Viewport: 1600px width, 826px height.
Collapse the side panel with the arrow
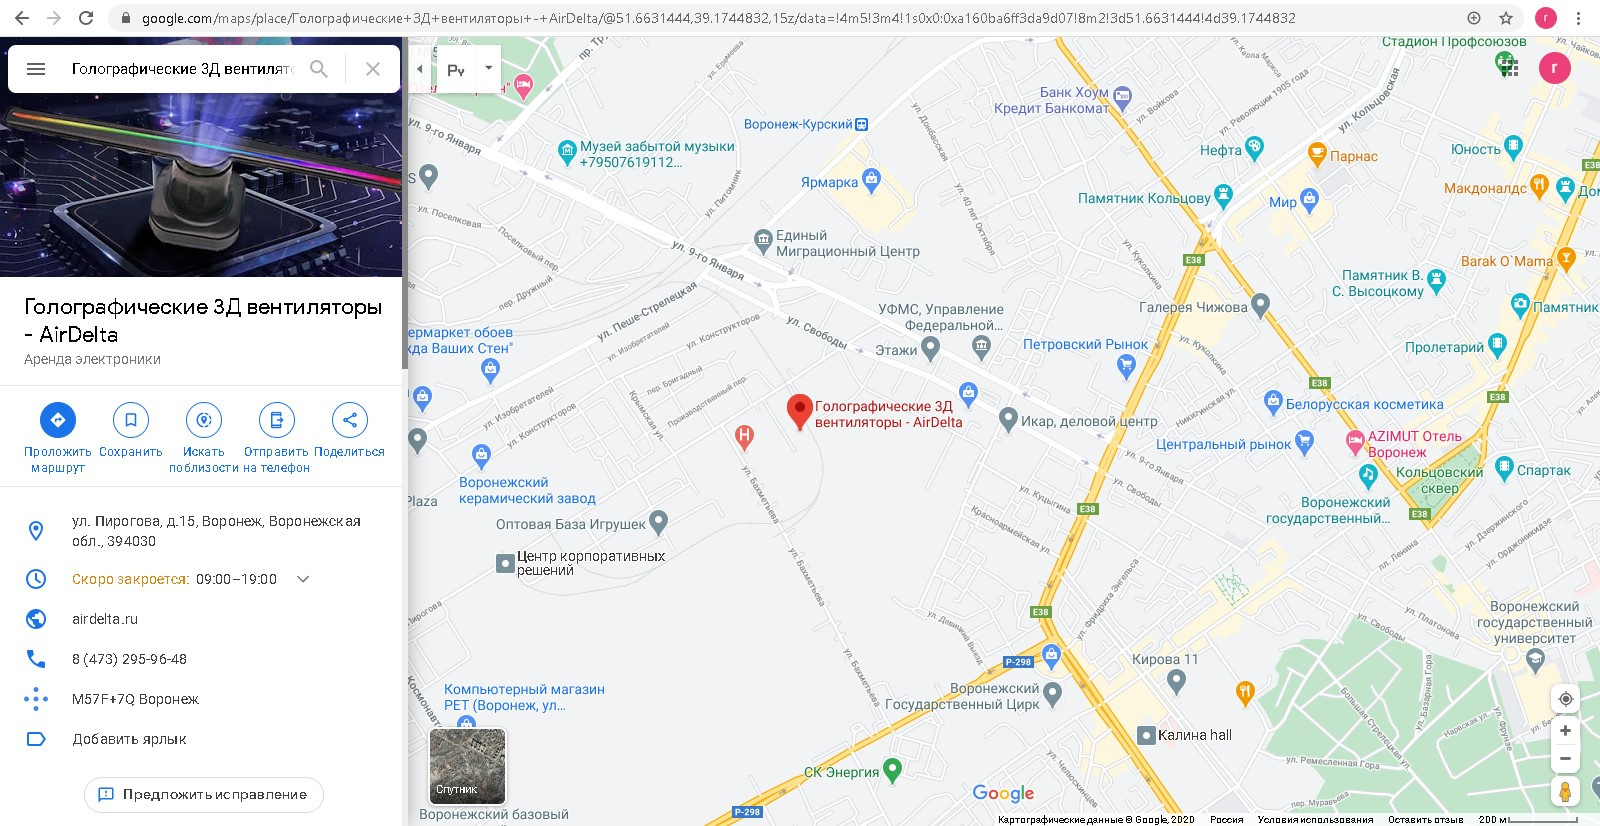point(419,69)
